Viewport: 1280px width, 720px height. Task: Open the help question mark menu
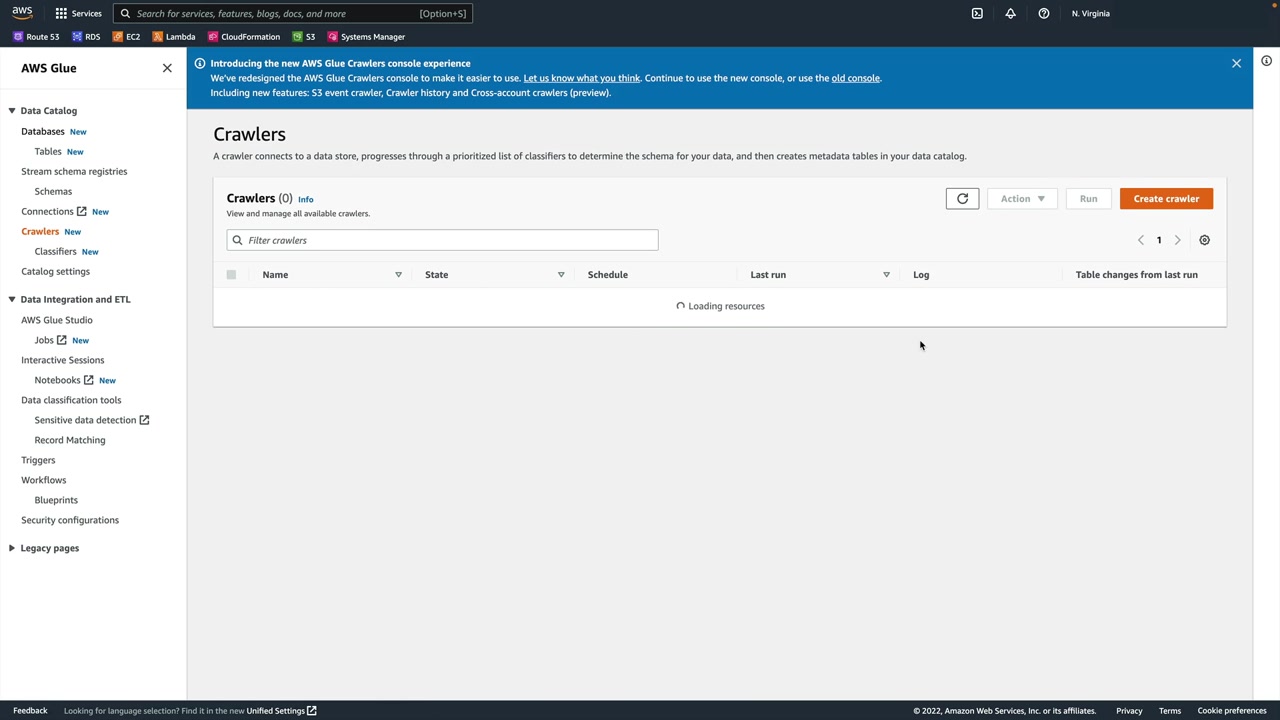pos(1044,13)
